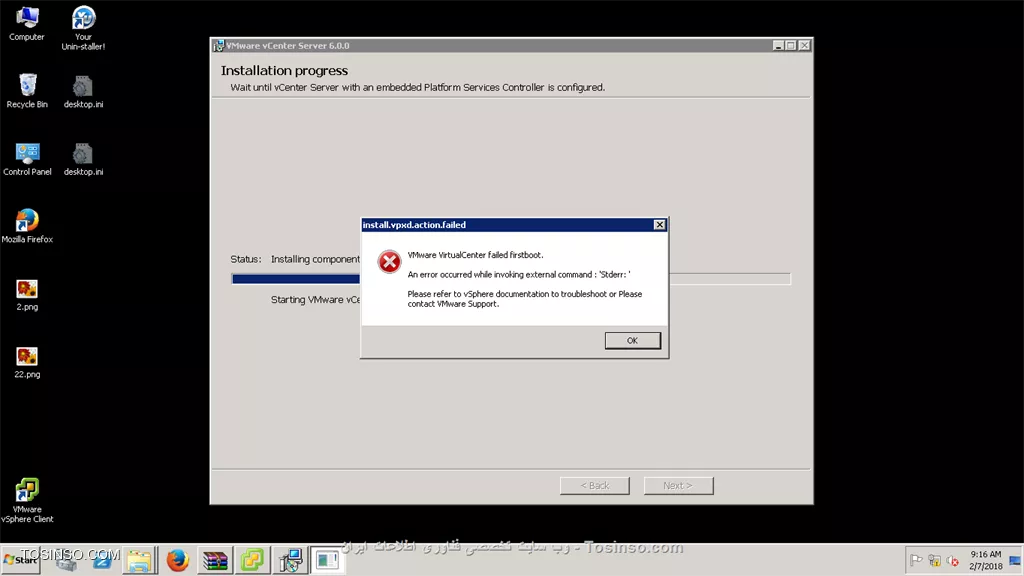Viewport: 1024px width, 576px height.
Task: Click the Show desktop button in tray corner
Action: [1016, 560]
